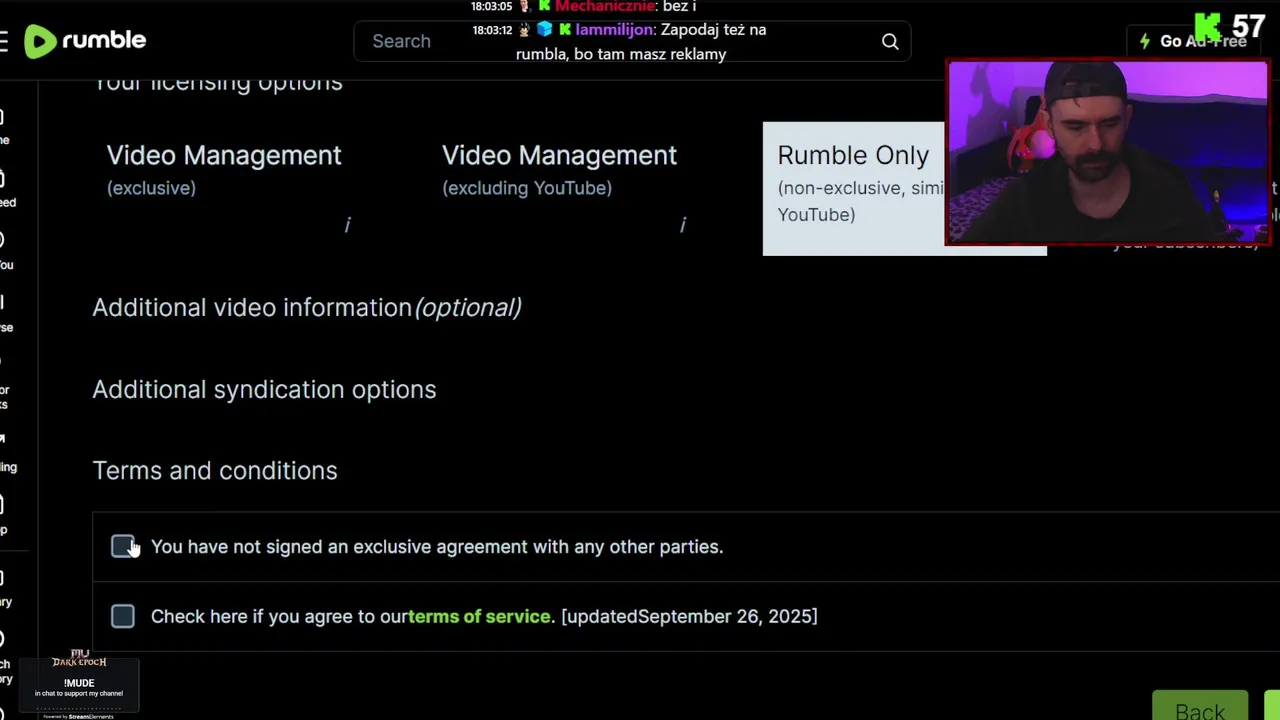Open info icon for Video Management (excluding YouTube)
1280x720 pixels.
(x=683, y=226)
